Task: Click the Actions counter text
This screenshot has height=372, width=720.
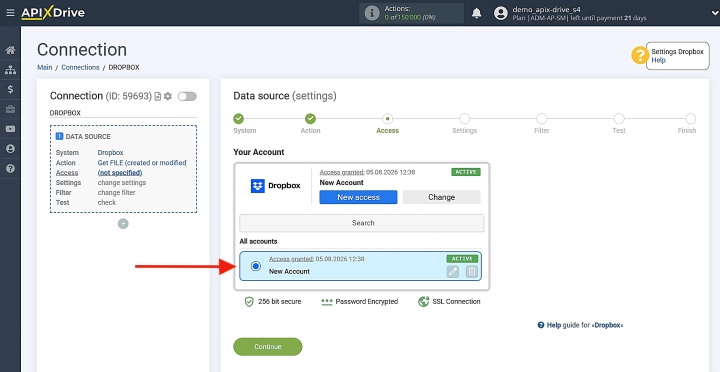Action: [x=410, y=13]
